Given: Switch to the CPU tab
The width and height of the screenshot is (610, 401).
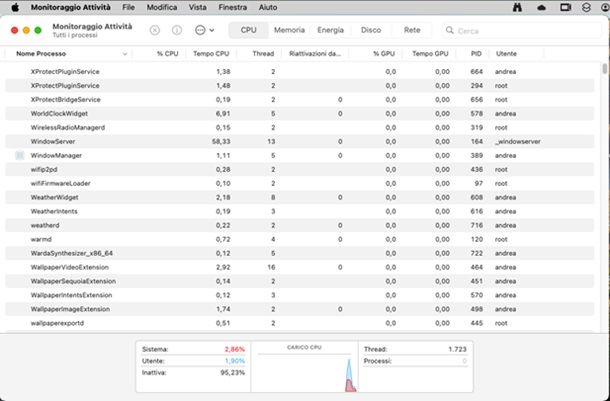Looking at the screenshot, I should pos(248,30).
